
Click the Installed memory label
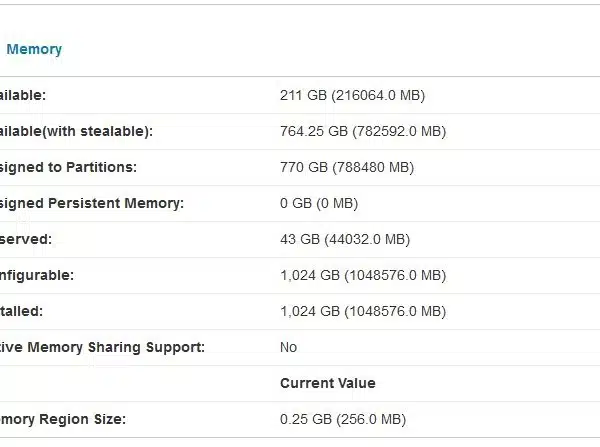(21, 311)
